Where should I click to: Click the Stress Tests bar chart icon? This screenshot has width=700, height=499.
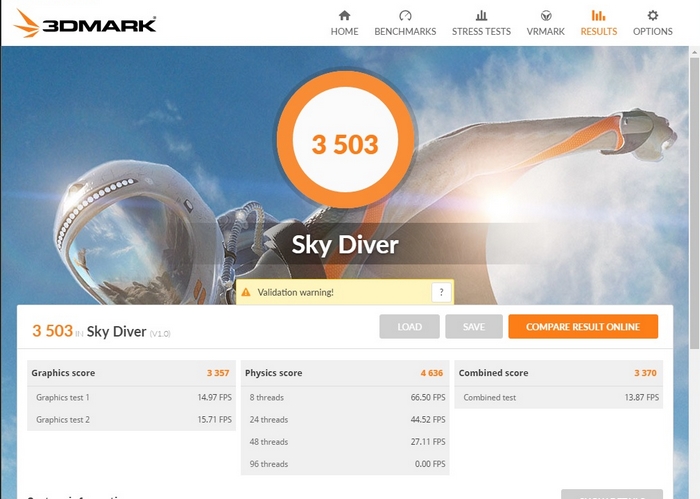coord(481,16)
